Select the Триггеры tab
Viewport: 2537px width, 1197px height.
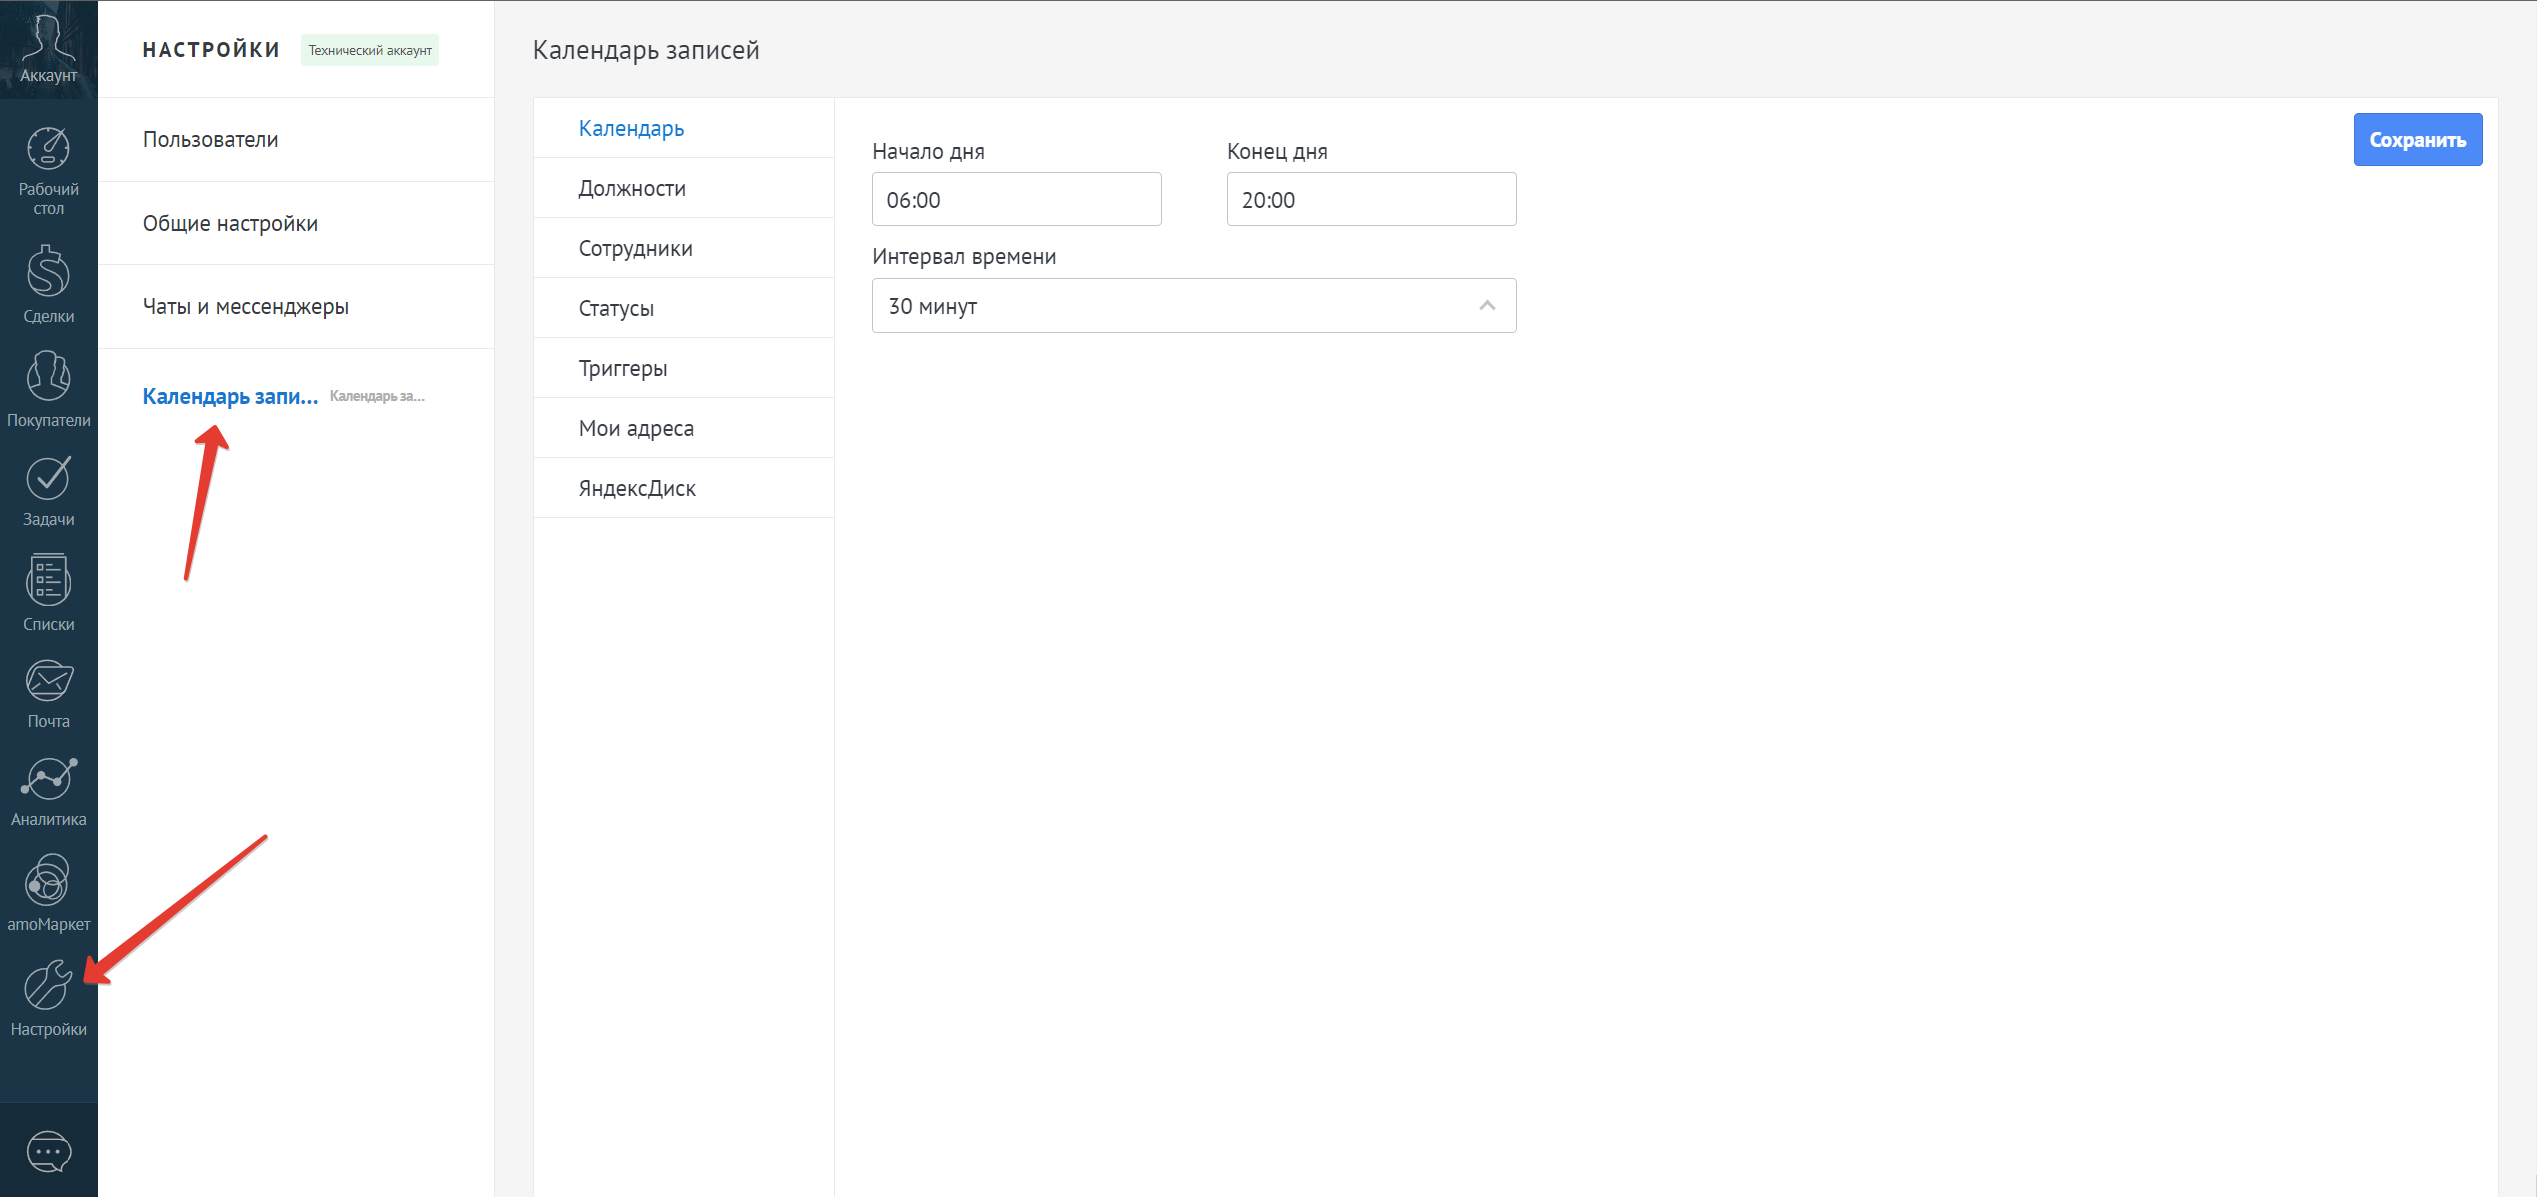[623, 368]
